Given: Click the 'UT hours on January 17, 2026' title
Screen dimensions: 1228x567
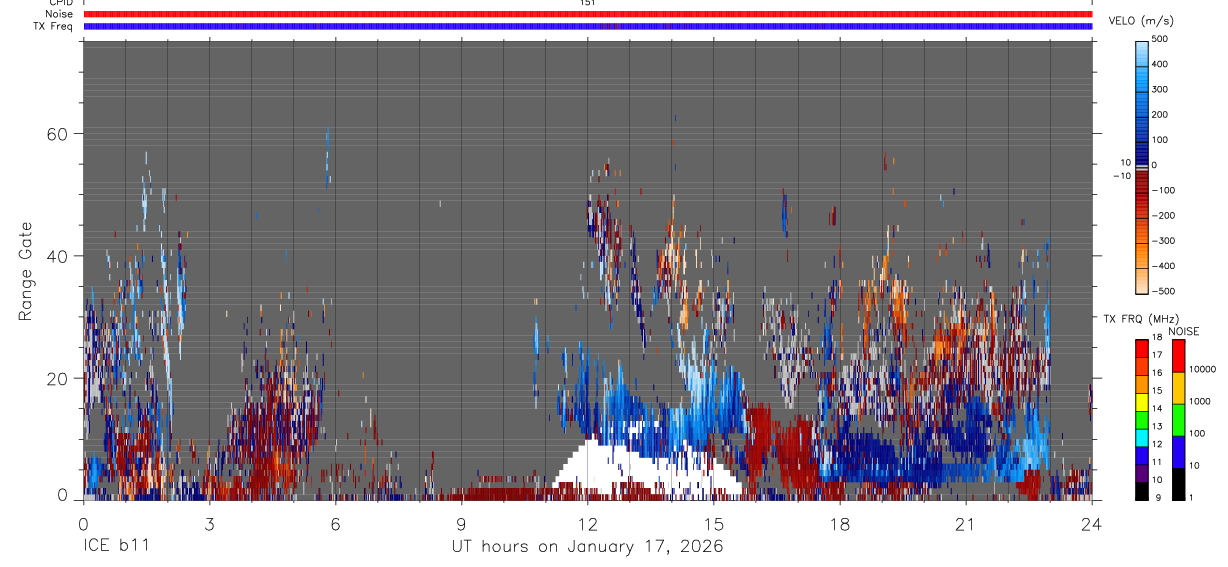Looking at the screenshot, I should (x=588, y=548).
